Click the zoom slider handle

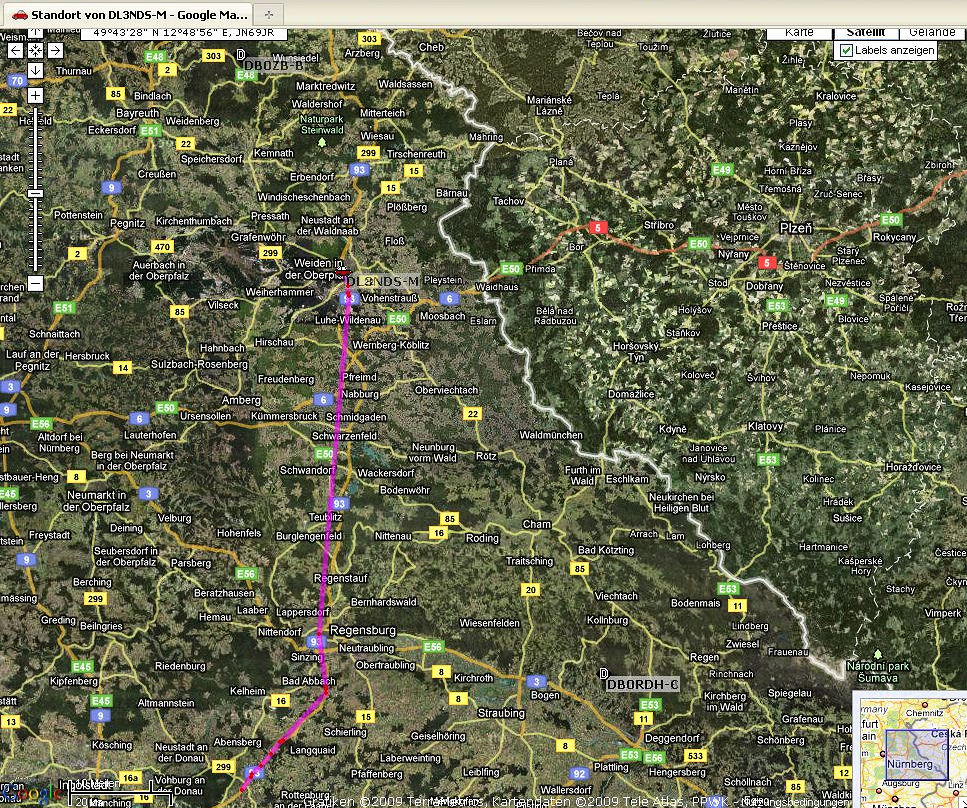(35, 194)
